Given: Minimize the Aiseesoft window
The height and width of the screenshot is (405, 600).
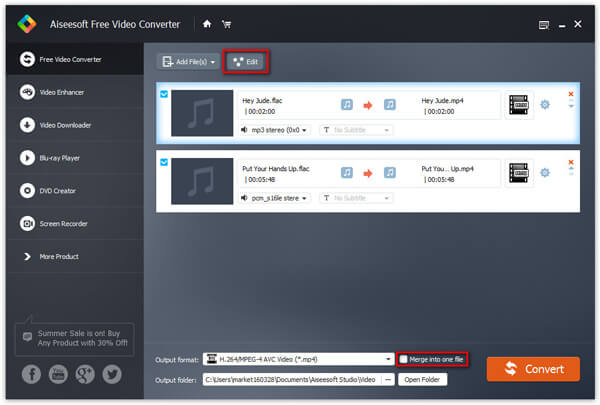Looking at the screenshot, I should click(562, 26).
